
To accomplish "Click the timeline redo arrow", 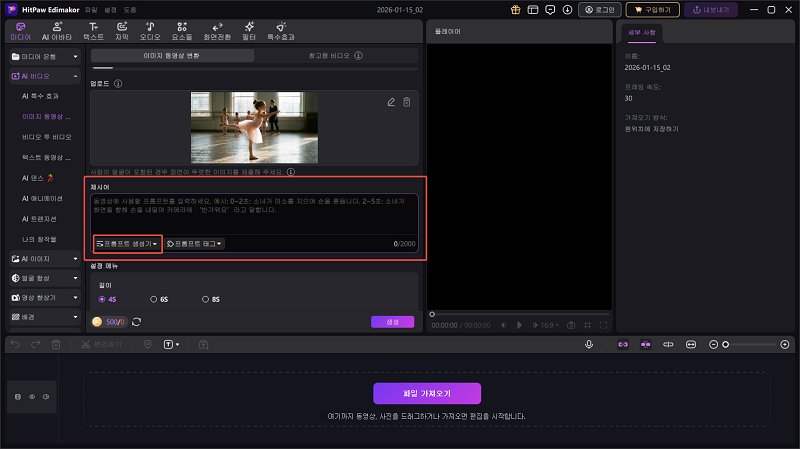I will coord(35,345).
